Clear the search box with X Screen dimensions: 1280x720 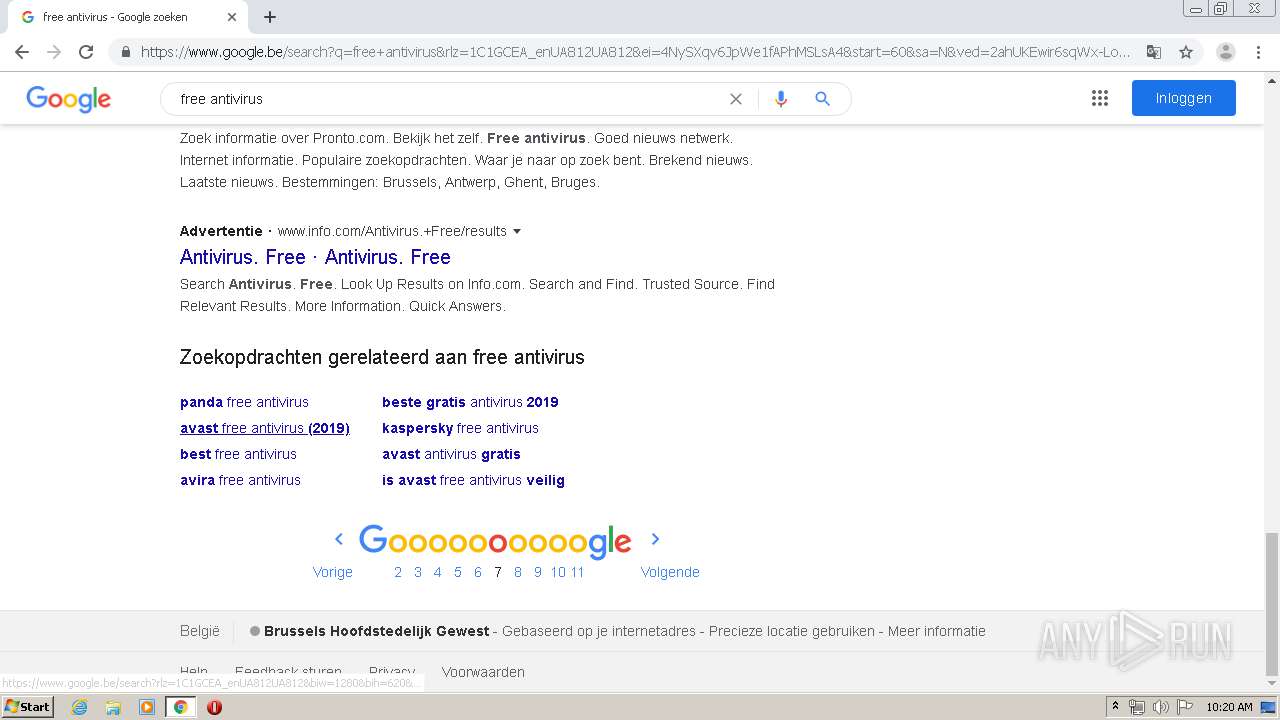click(736, 99)
